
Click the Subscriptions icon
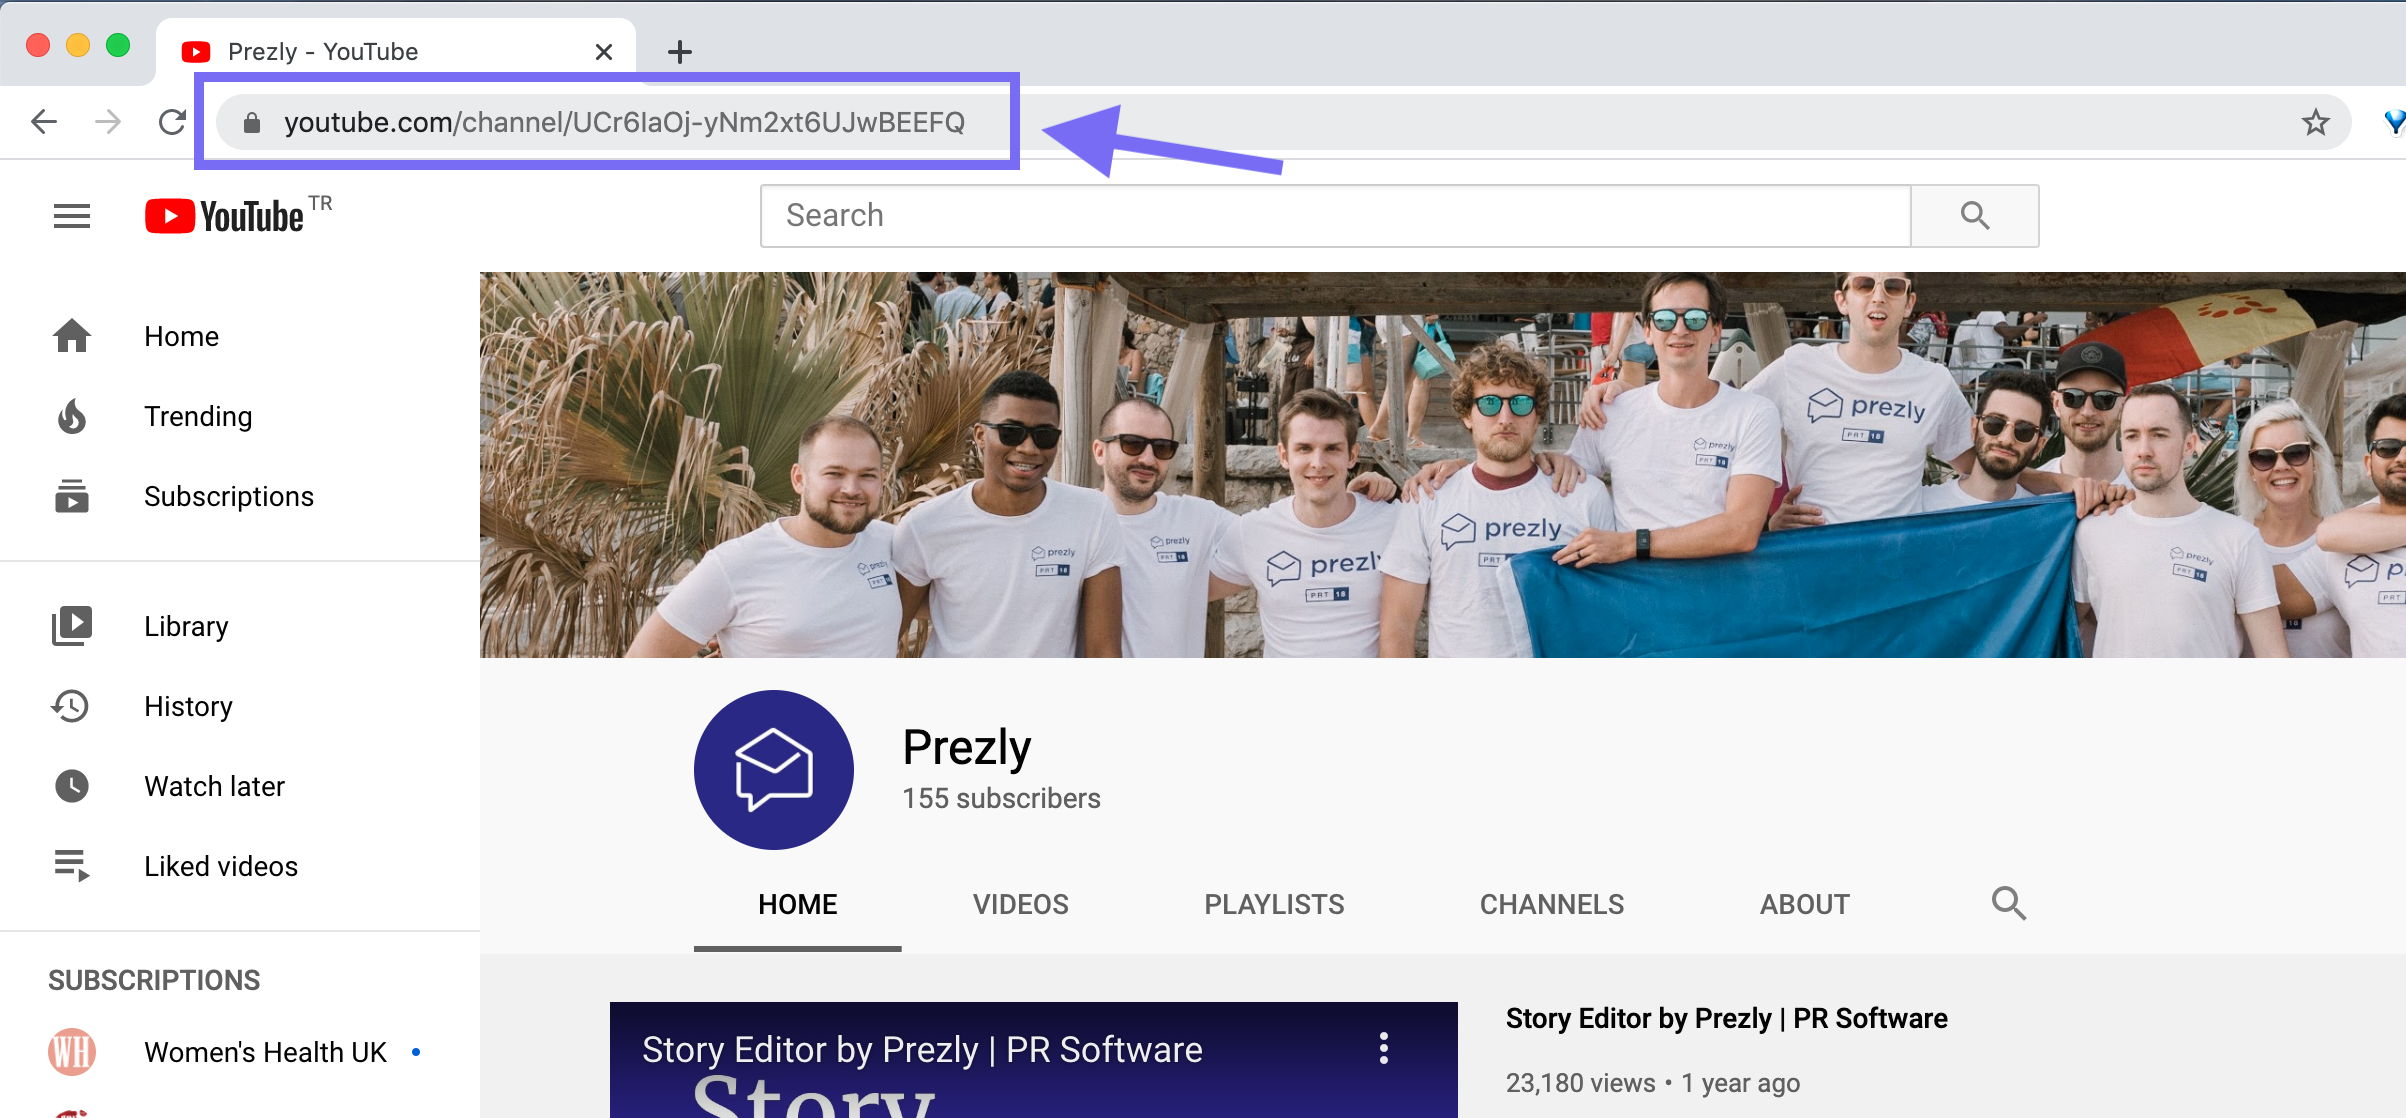(x=71, y=495)
